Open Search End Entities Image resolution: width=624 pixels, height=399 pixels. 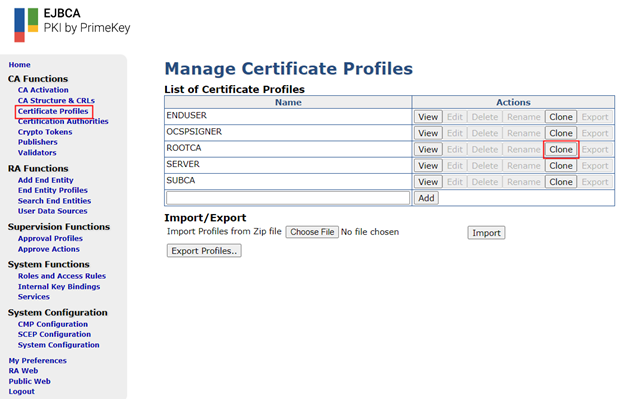point(54,201)
